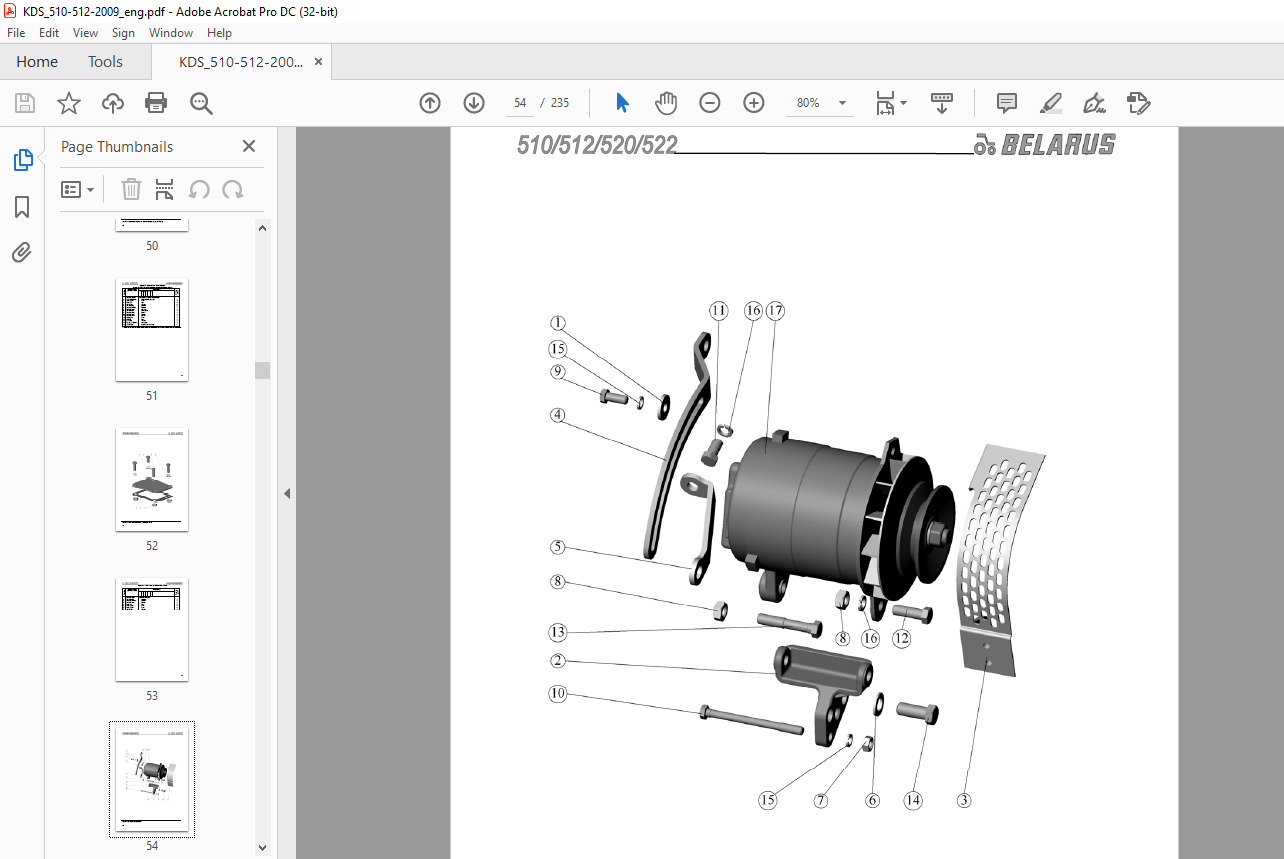Image resolution: width=1284 pixels, height=859 pixels.
Task: Click the thumbnails scrollbar down arrow
Action: point(263,848)
